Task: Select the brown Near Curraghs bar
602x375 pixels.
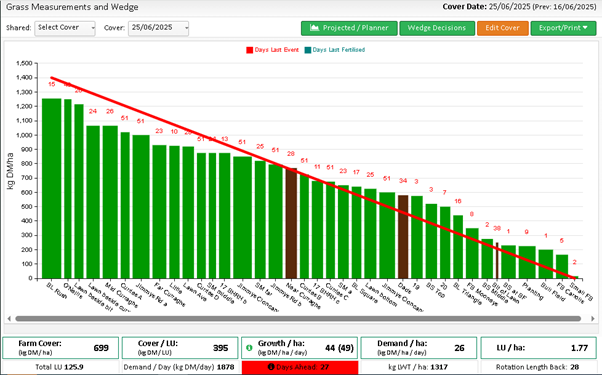Action: 291,223
